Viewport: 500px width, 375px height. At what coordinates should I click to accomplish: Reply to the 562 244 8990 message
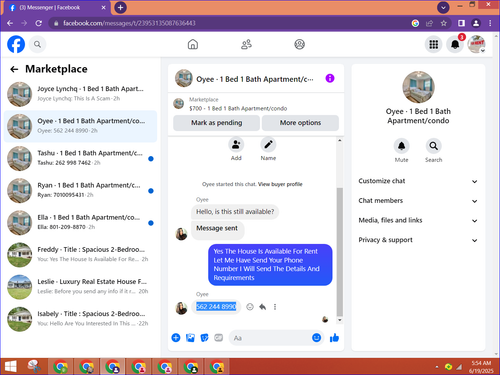(263, 307)
